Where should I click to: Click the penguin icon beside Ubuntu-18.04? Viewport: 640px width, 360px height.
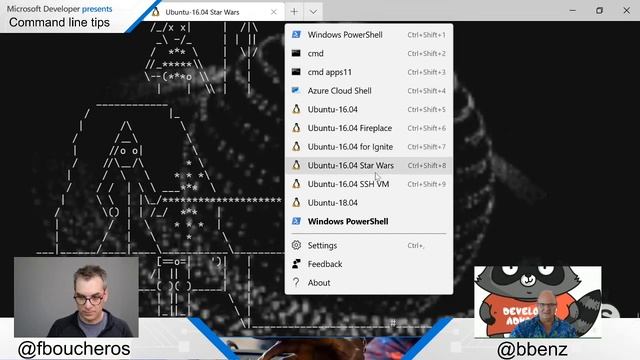pos(296,202)
